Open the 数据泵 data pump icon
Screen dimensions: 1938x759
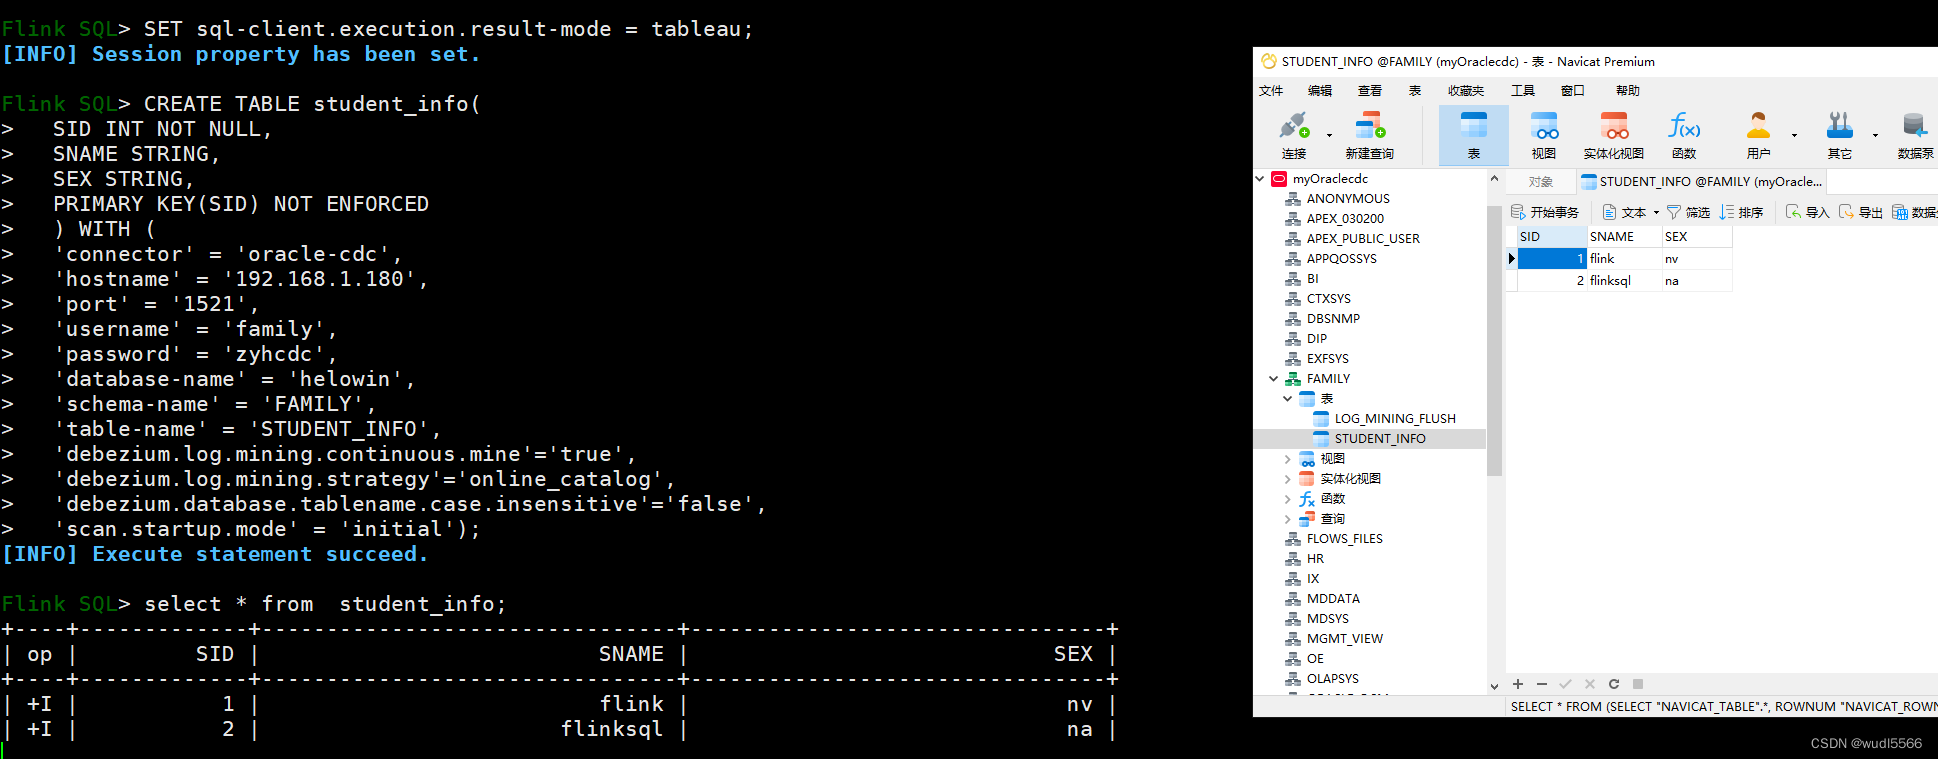tap(1915, 135)
